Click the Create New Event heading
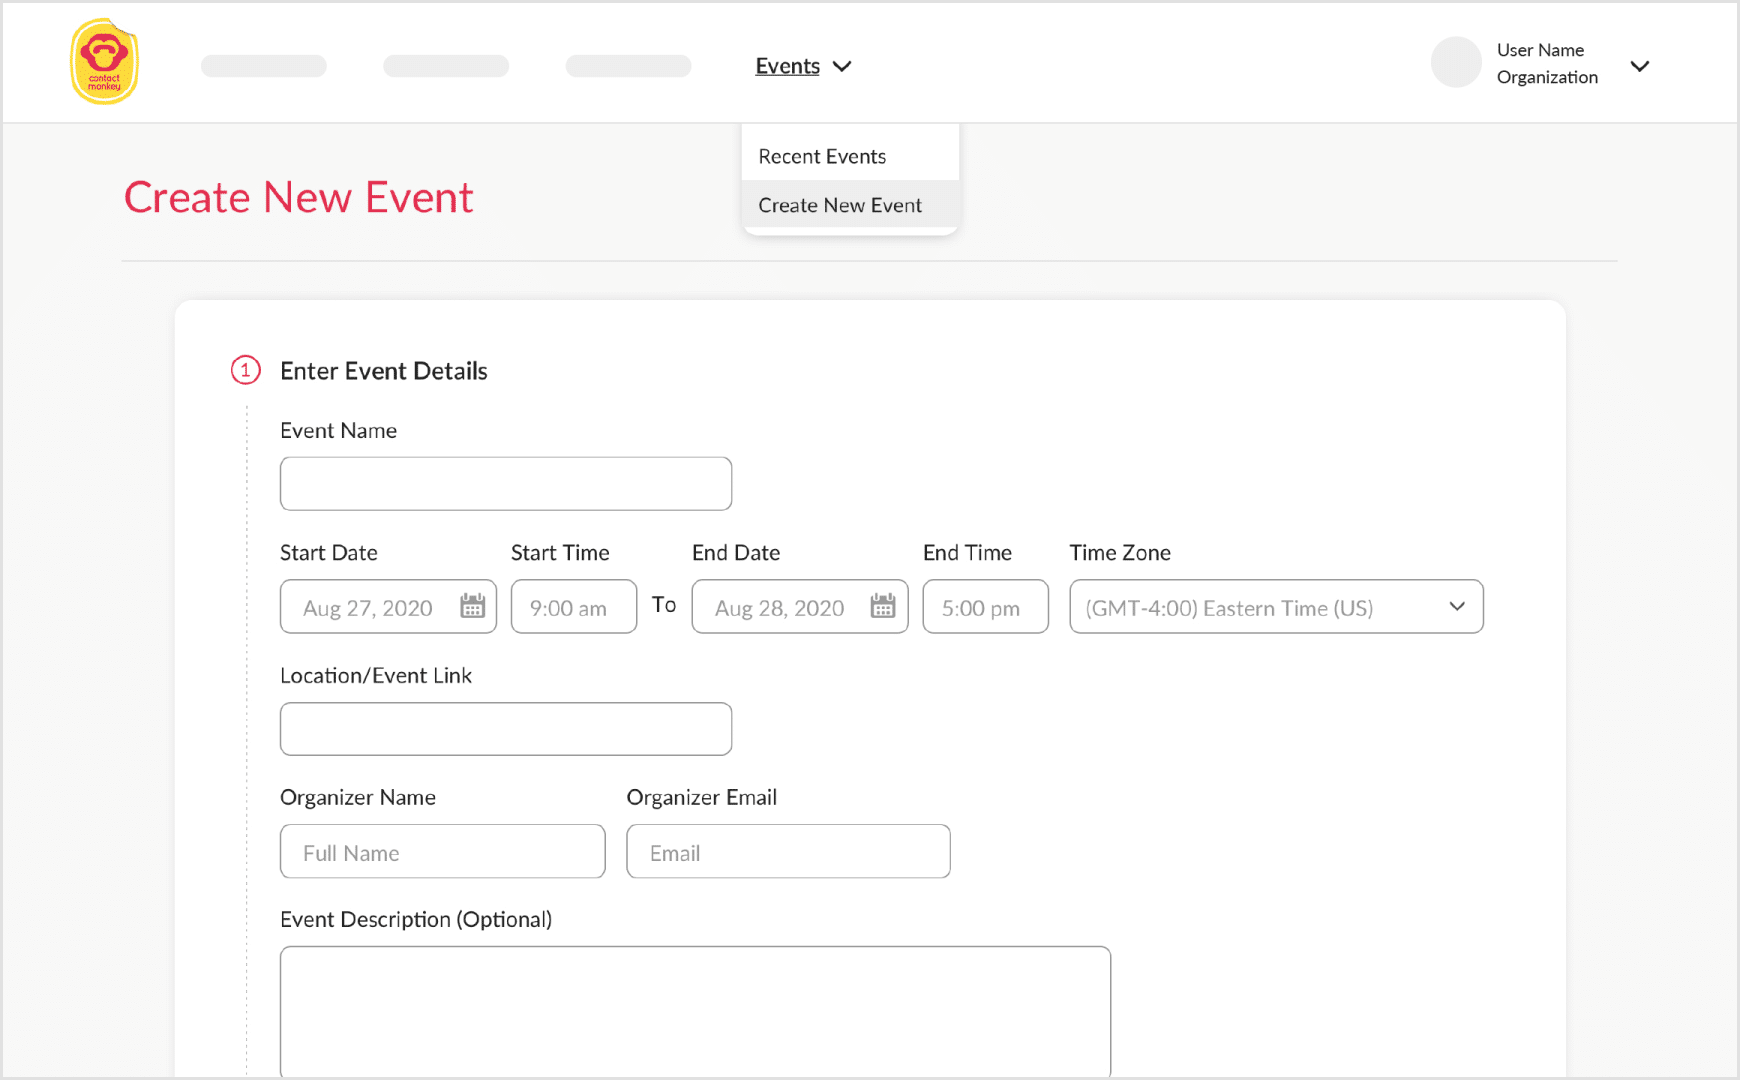This screenshot has width=1740, height=1080. pyautogui.click(x=298, y=197)
